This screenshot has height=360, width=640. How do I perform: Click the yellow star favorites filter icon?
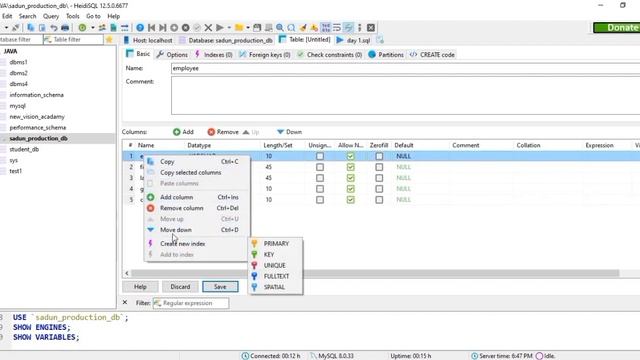(x=109, y=40)
